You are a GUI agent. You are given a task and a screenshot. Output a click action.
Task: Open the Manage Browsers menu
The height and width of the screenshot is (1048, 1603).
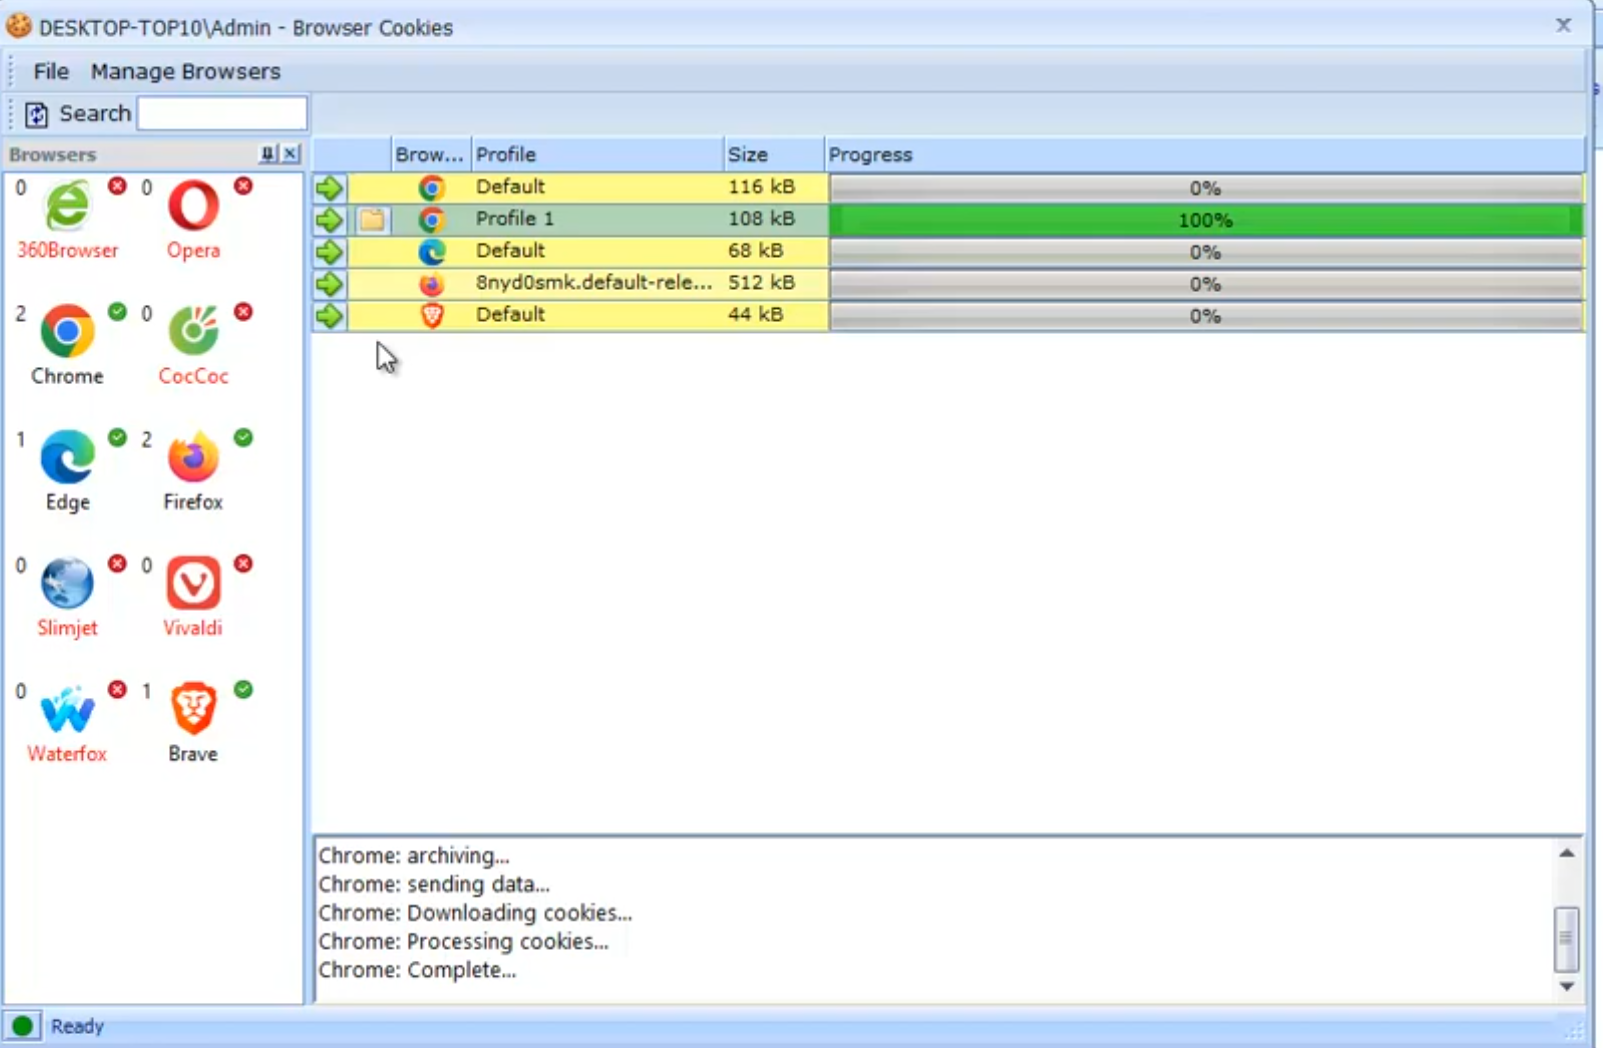[x=185, y=71]
